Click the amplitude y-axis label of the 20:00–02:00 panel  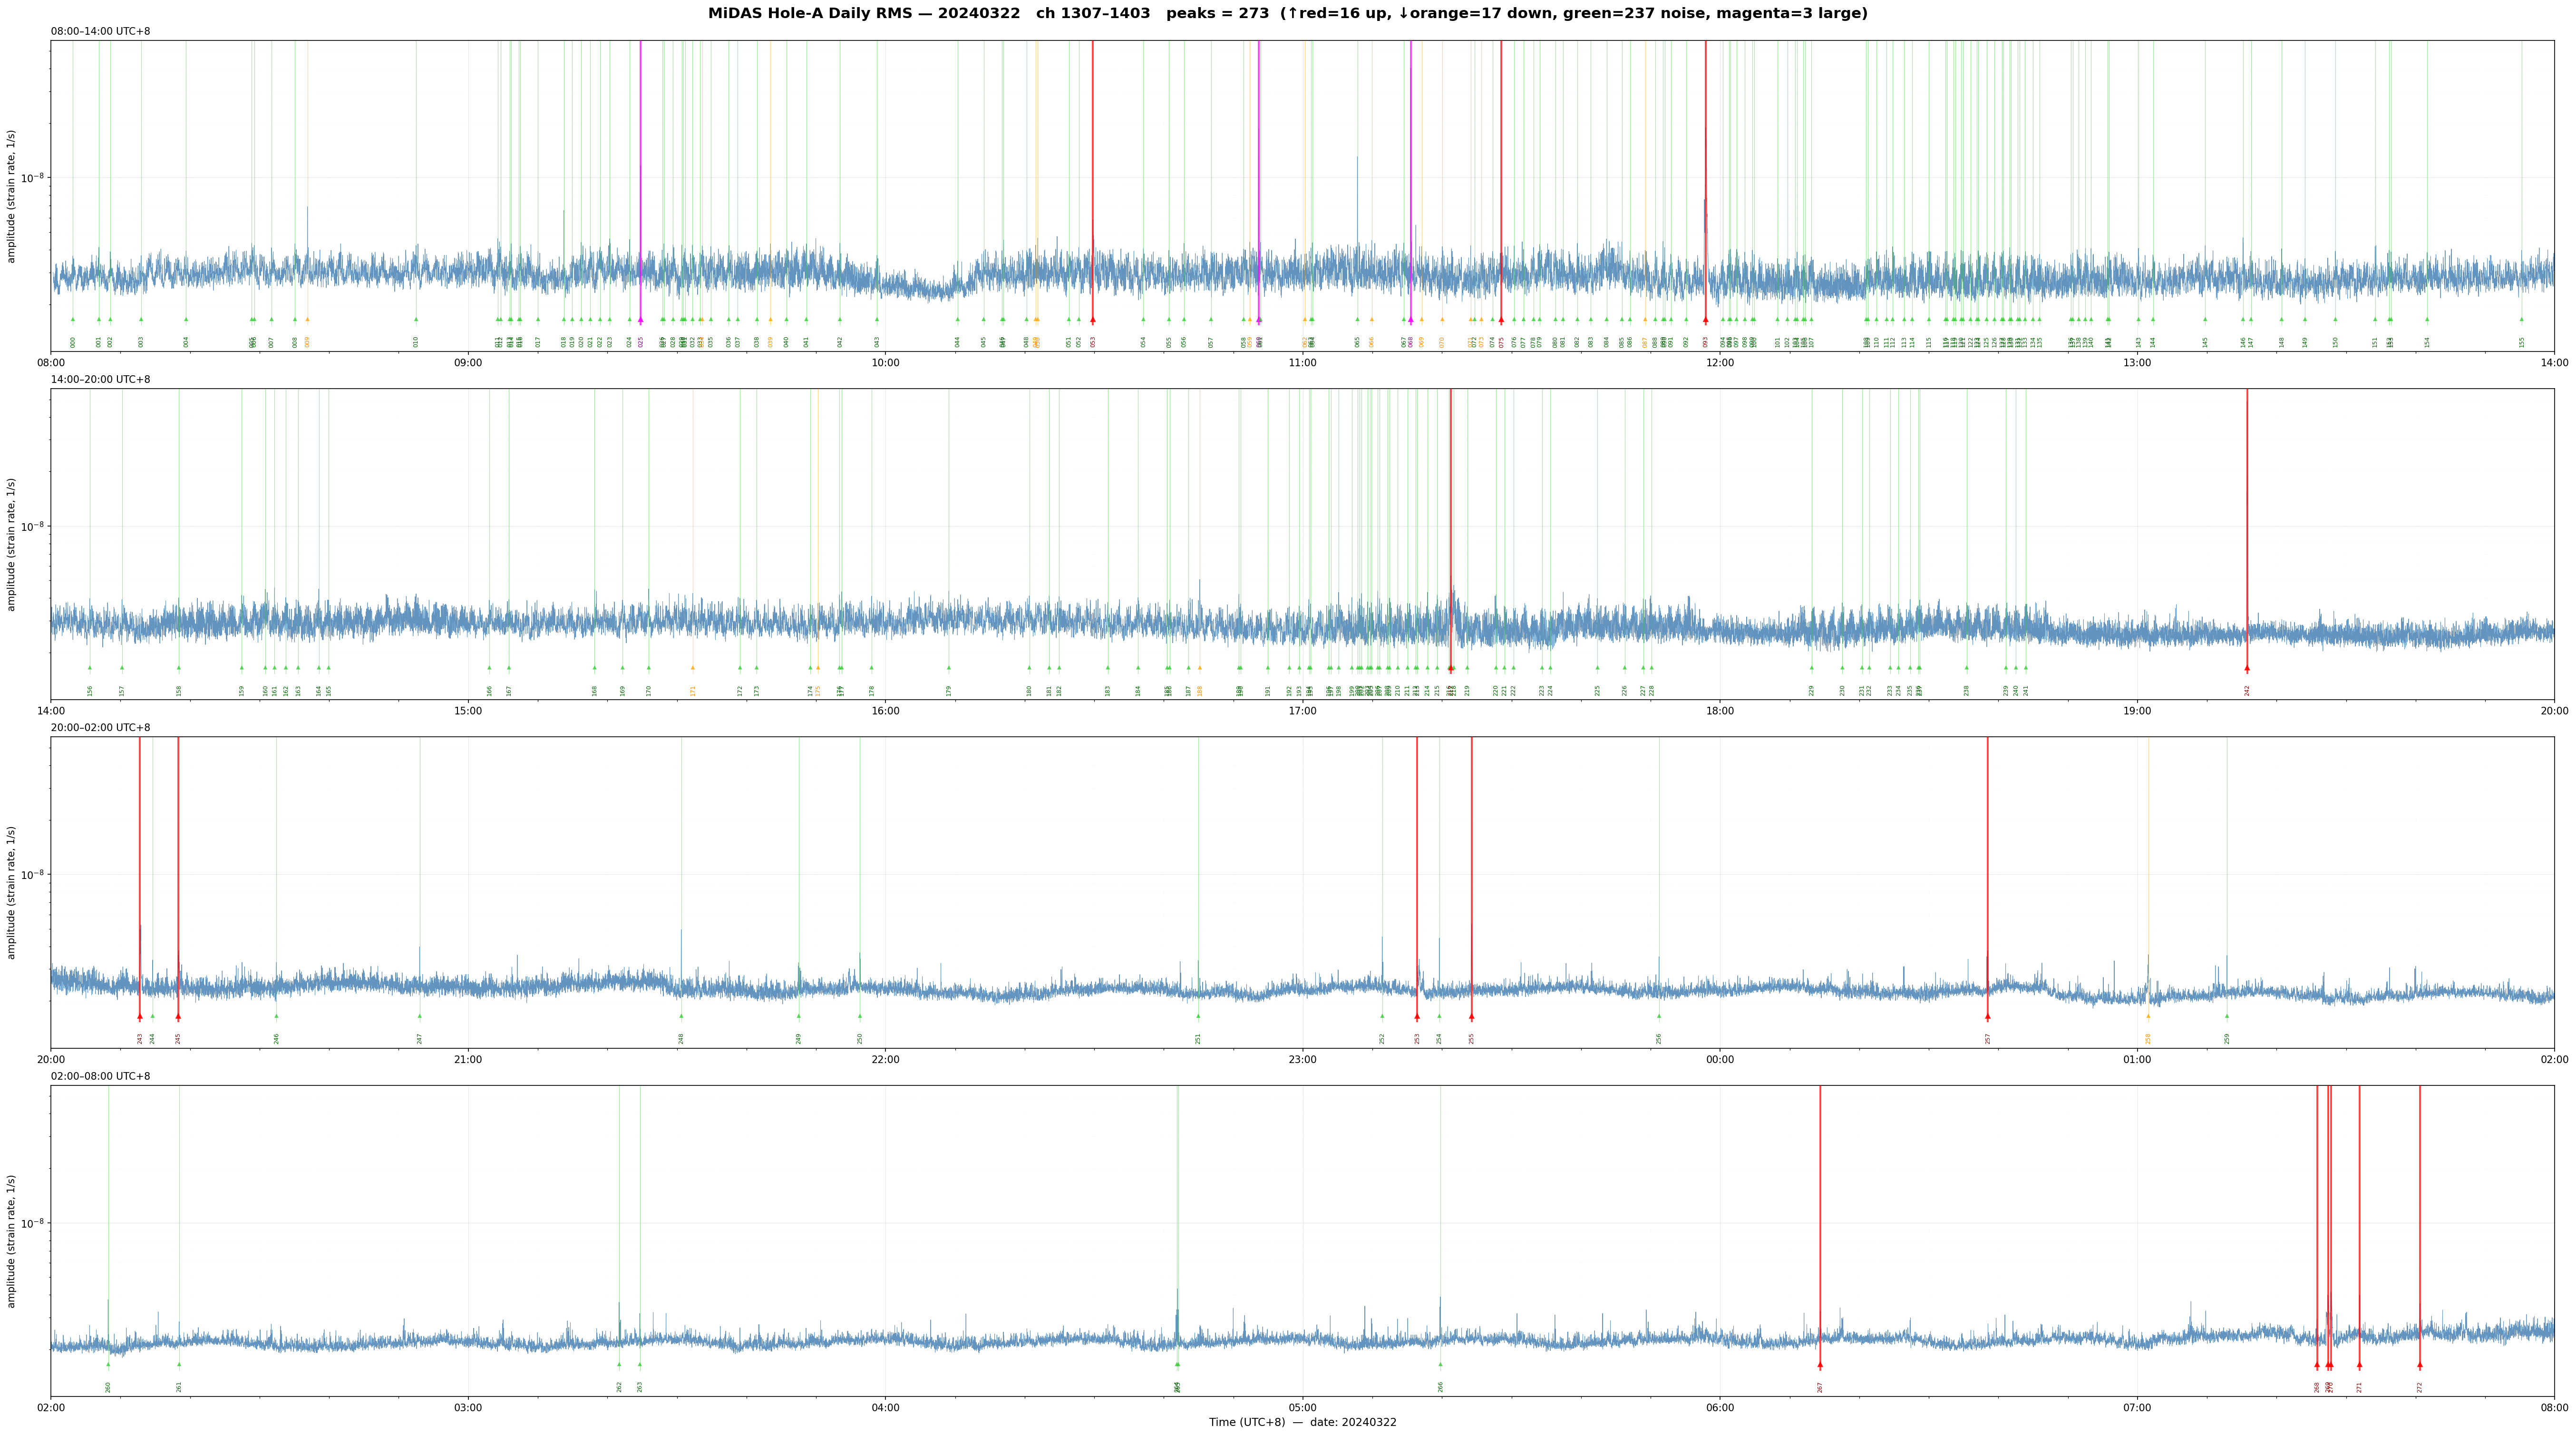tap(12, 892)
